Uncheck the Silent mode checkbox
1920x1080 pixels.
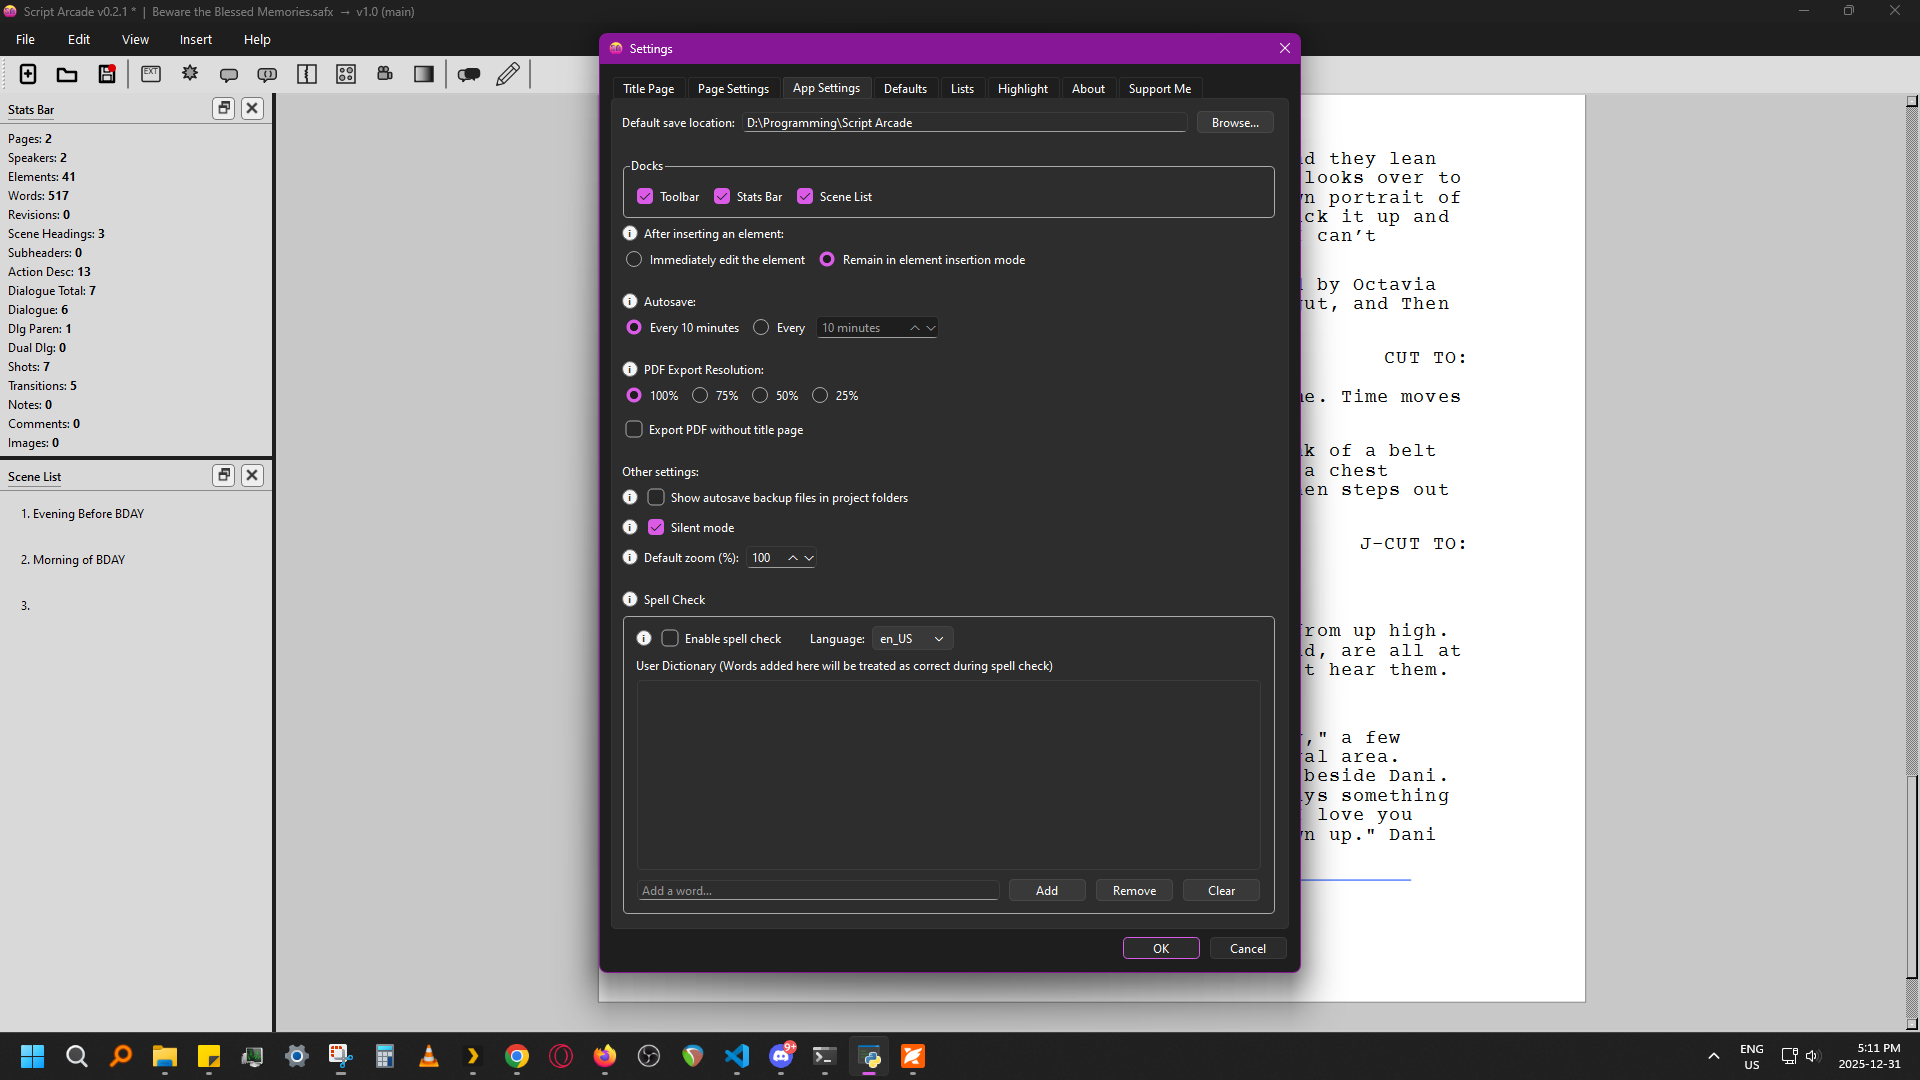click(656, 527)
